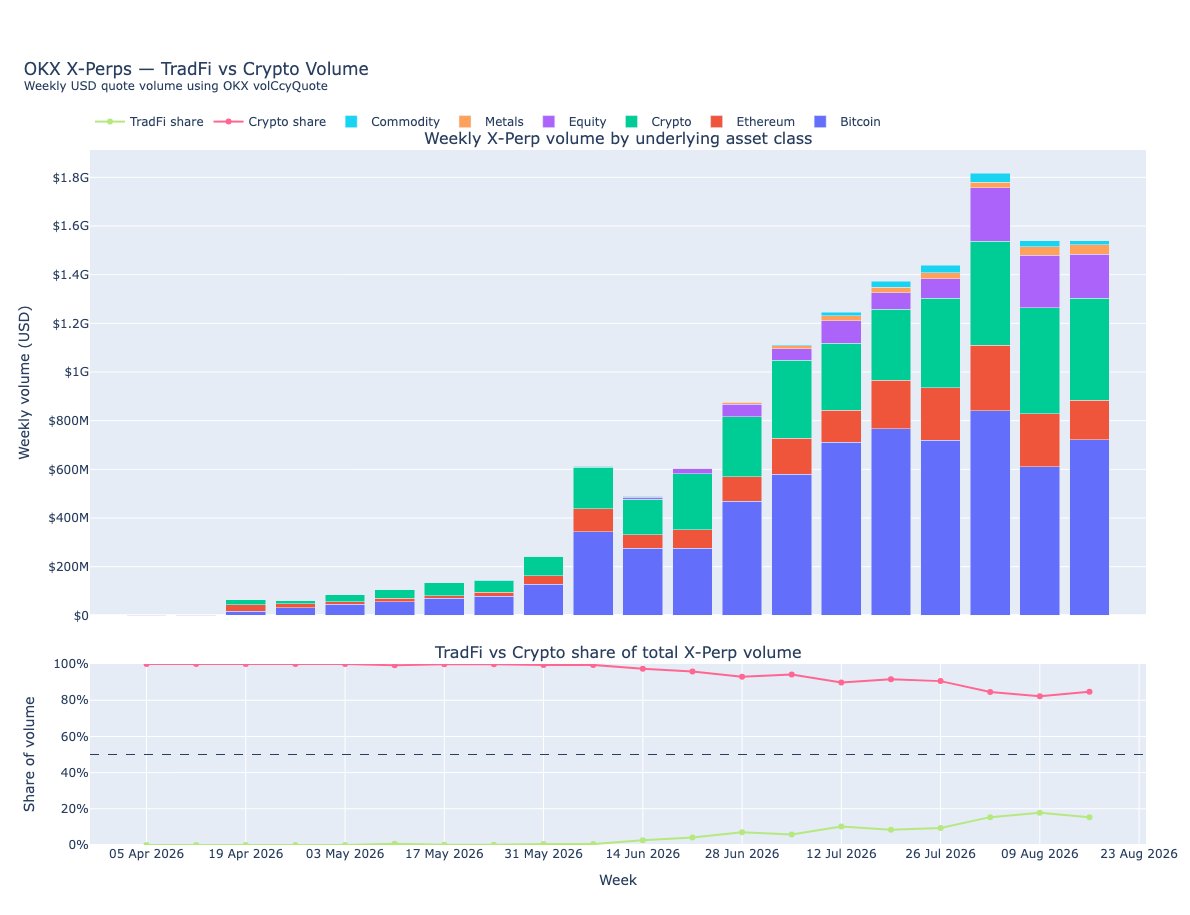This screenshot has width=1190, height=915.
Task: Click the $800M y-axis label
Action: [68, 421]
